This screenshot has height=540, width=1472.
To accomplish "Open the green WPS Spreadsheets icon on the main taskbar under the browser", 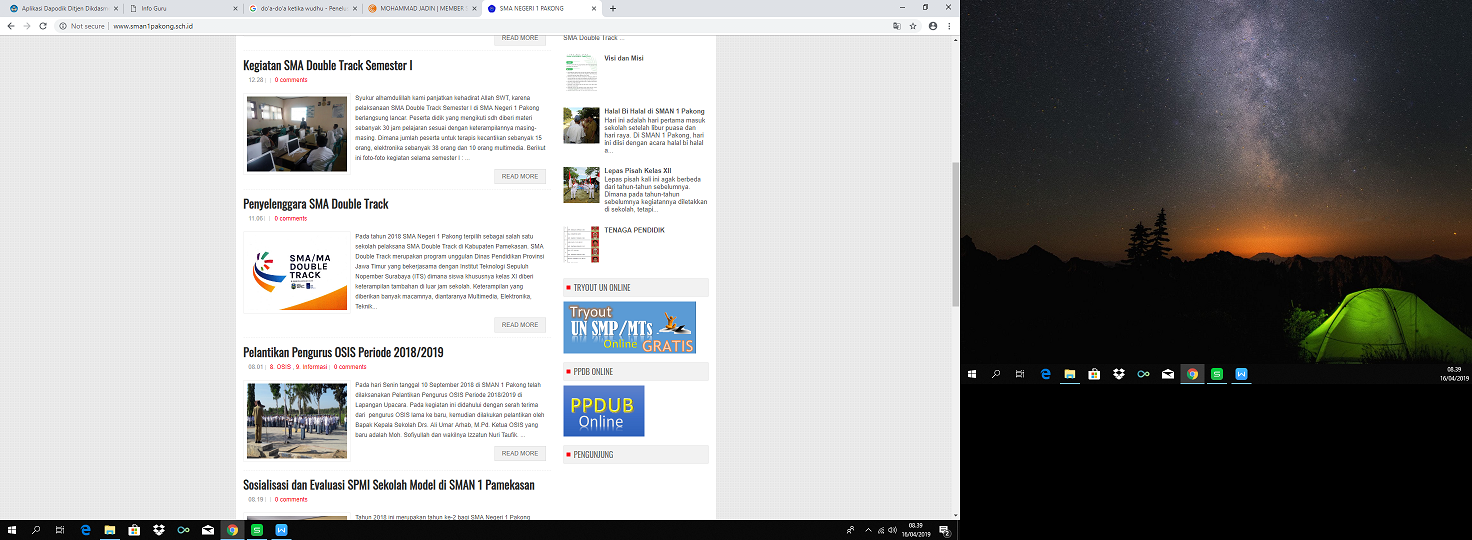I will [x=257, y=530].
